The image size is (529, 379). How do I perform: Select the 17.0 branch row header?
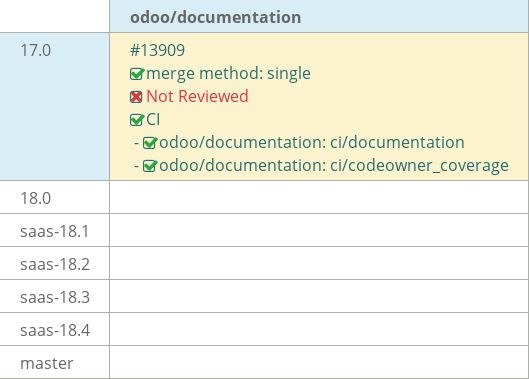click(x=55, y=107)
